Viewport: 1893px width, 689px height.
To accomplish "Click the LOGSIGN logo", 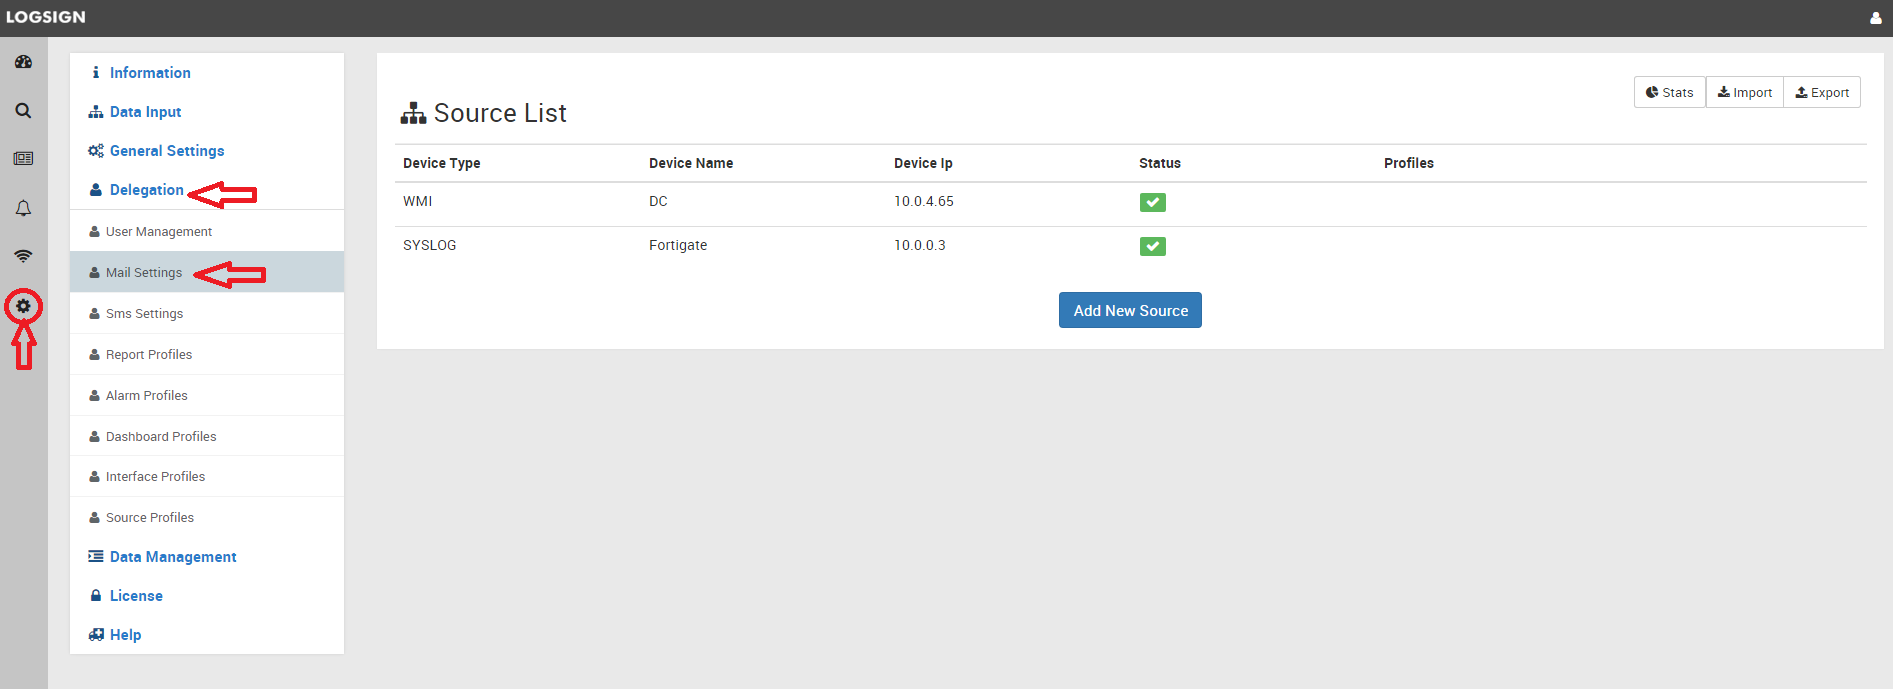I will click(46, 17).
